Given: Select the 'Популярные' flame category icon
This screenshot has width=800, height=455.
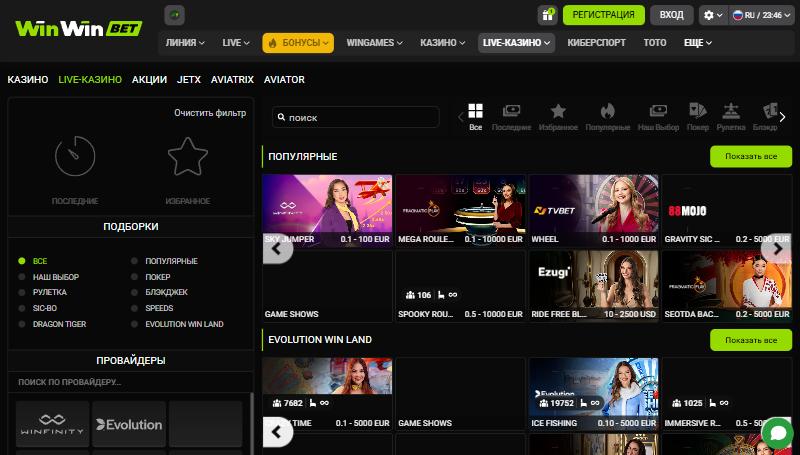Looking at the screenshot, I should [x=608, y=117].
